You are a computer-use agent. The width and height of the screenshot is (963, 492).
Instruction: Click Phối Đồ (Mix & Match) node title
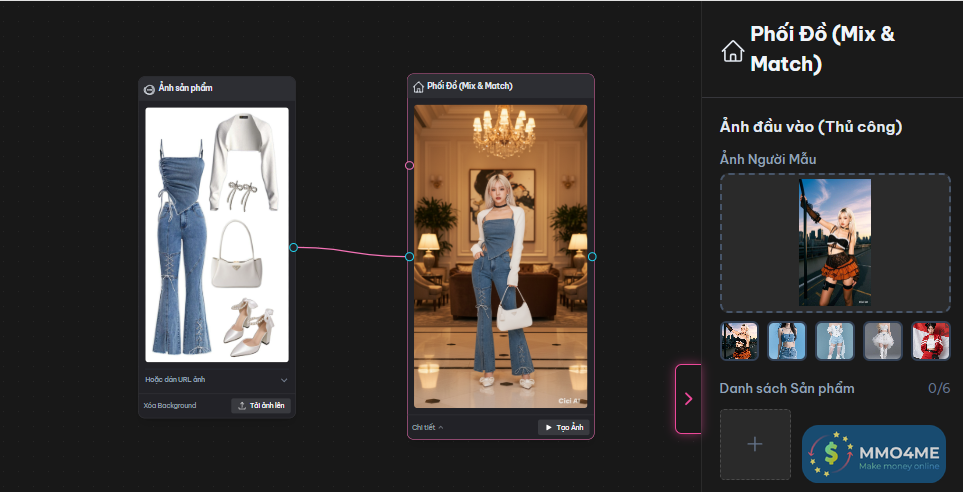click(x=470, y=86)
